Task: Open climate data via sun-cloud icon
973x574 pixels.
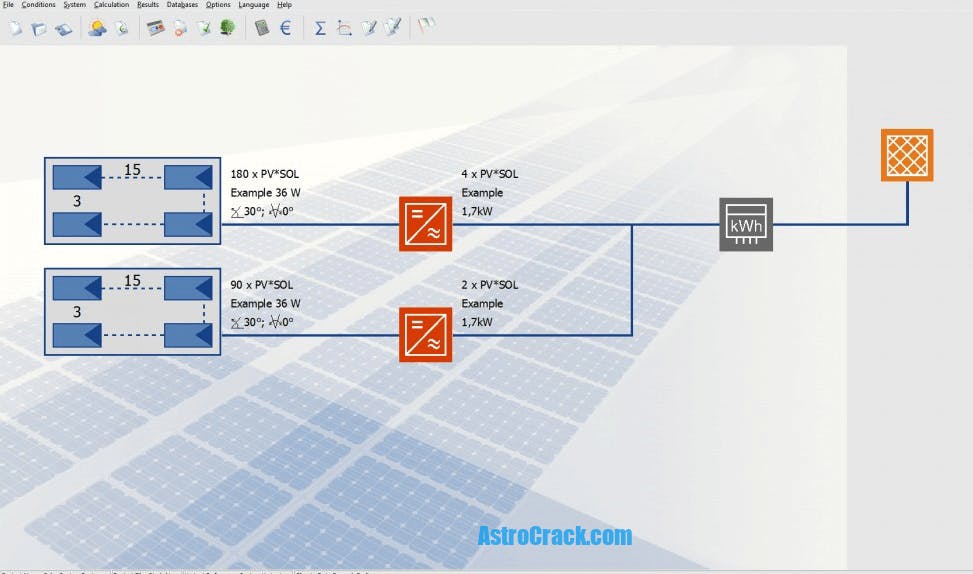Action: pyautogui.click(x=97, y=28)
